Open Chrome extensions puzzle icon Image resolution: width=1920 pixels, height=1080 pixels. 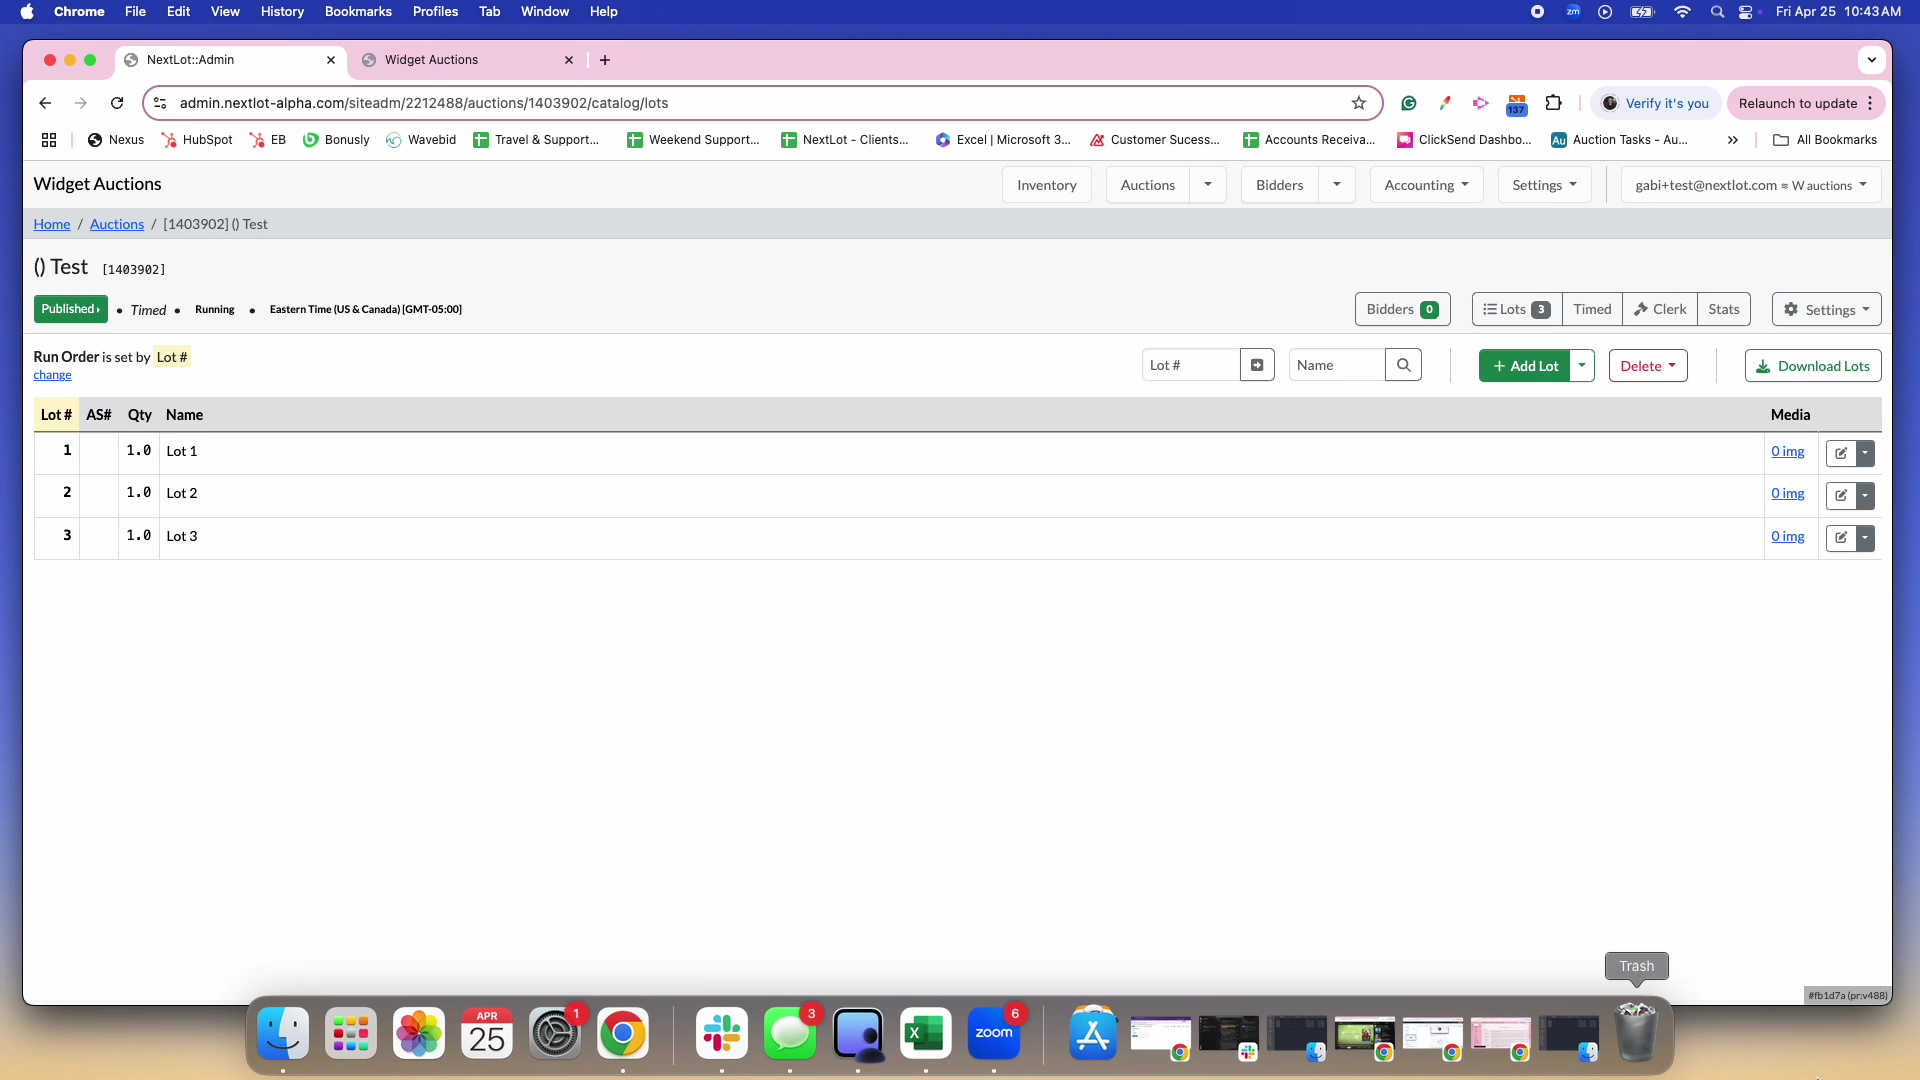click(1553, 103)
